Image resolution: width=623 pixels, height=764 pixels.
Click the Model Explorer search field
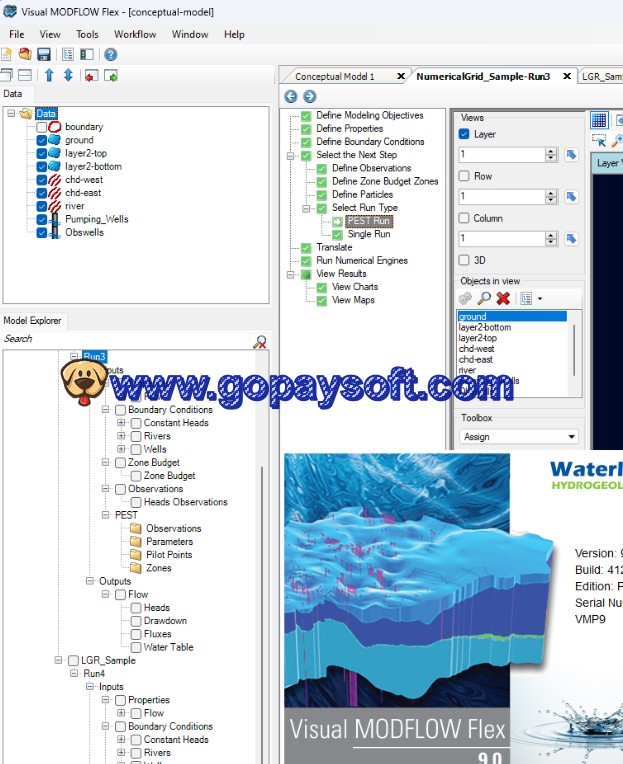pos(127,339)
